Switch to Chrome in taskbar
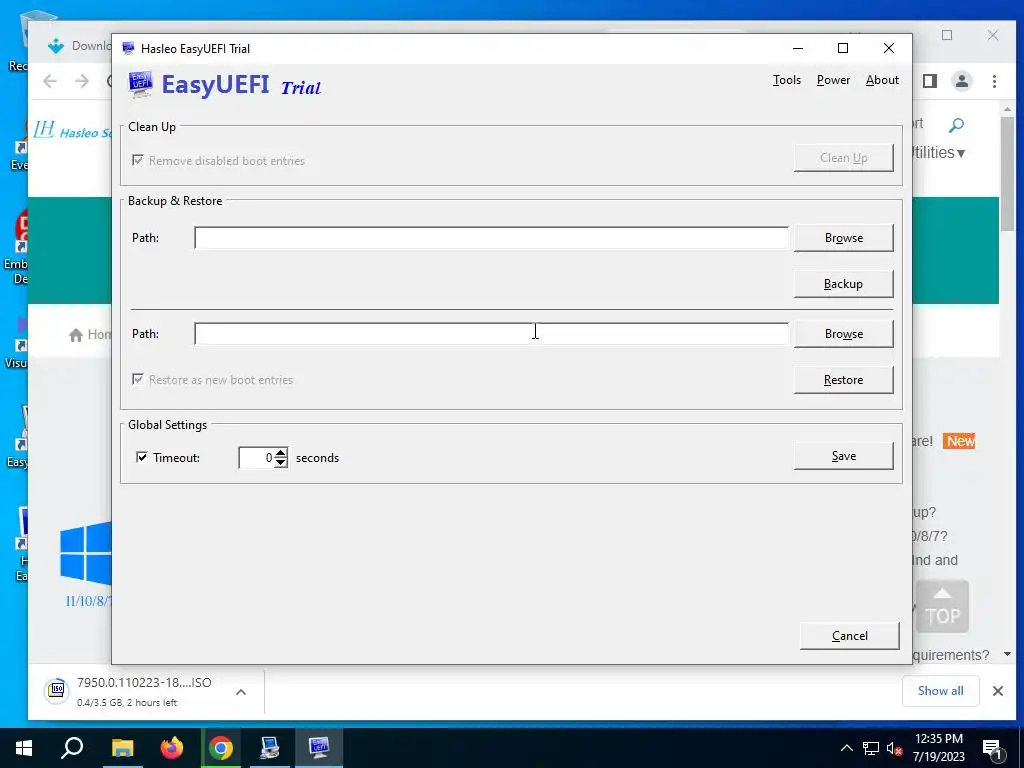Viewport: 1024px width, 768px height. (x=221, y=748)
